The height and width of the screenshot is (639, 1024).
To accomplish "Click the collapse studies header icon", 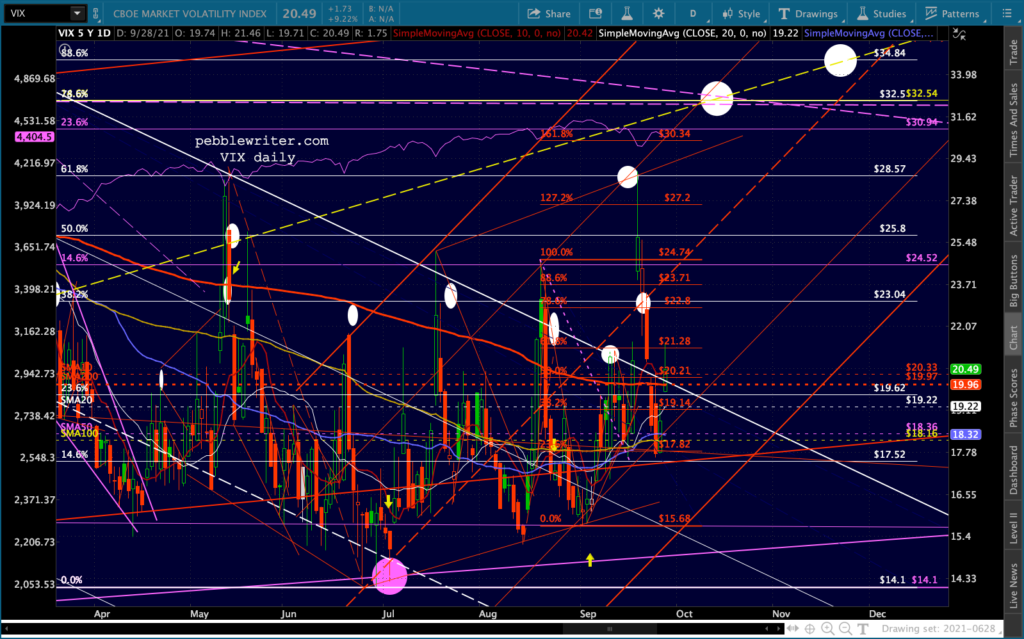I will (959, 33).
